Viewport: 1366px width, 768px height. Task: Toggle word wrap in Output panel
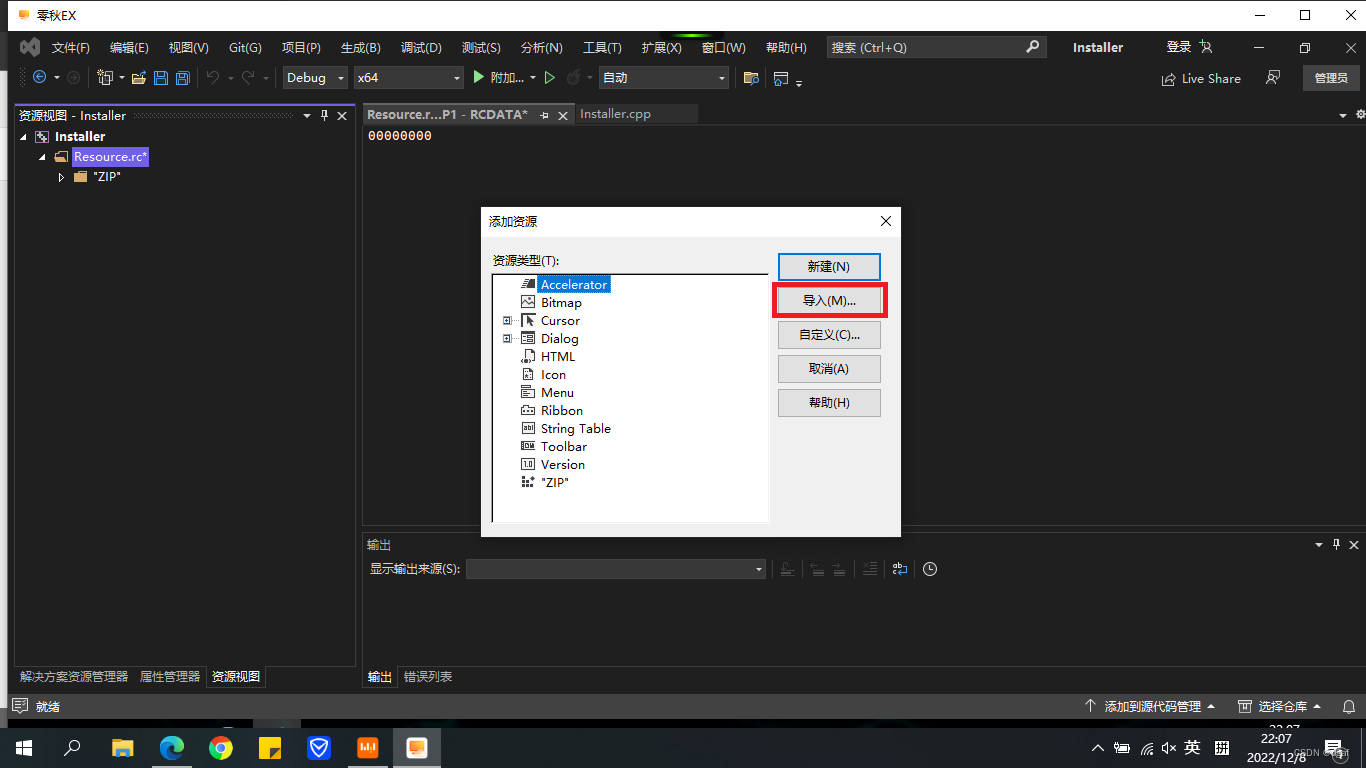click(x=900, y=569)
